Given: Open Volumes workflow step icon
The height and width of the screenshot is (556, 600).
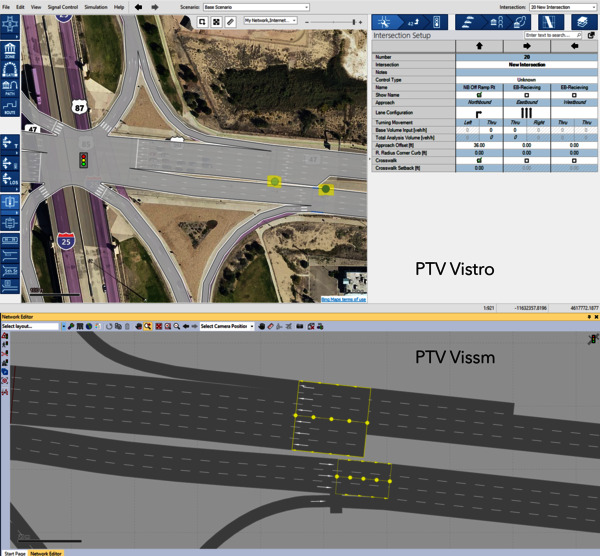Looking at the screenshot, I should click(x=413, y=22).
